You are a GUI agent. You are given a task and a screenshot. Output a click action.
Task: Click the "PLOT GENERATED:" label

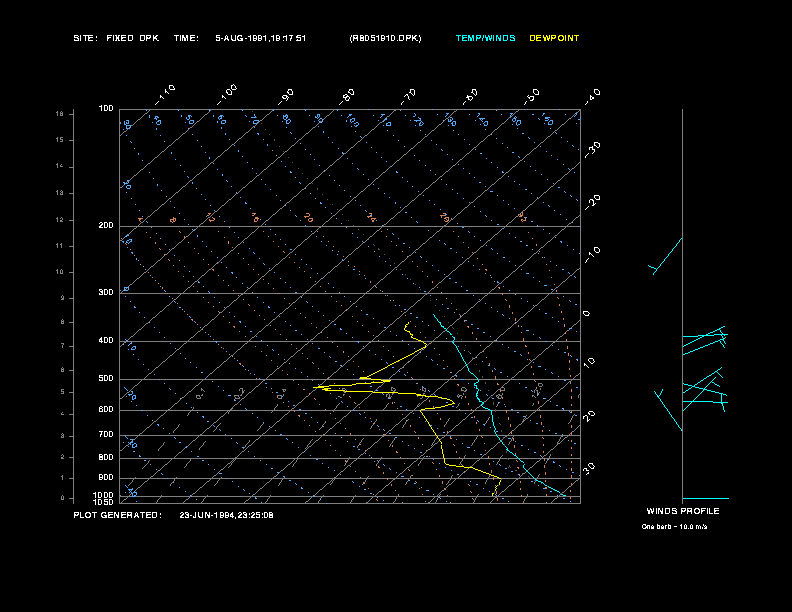point(118,515)
